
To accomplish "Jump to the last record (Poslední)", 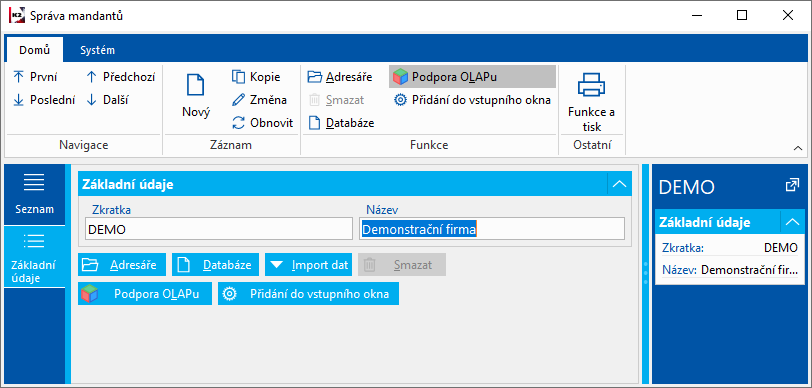I will pyautogui.click(x=44, y=100).
